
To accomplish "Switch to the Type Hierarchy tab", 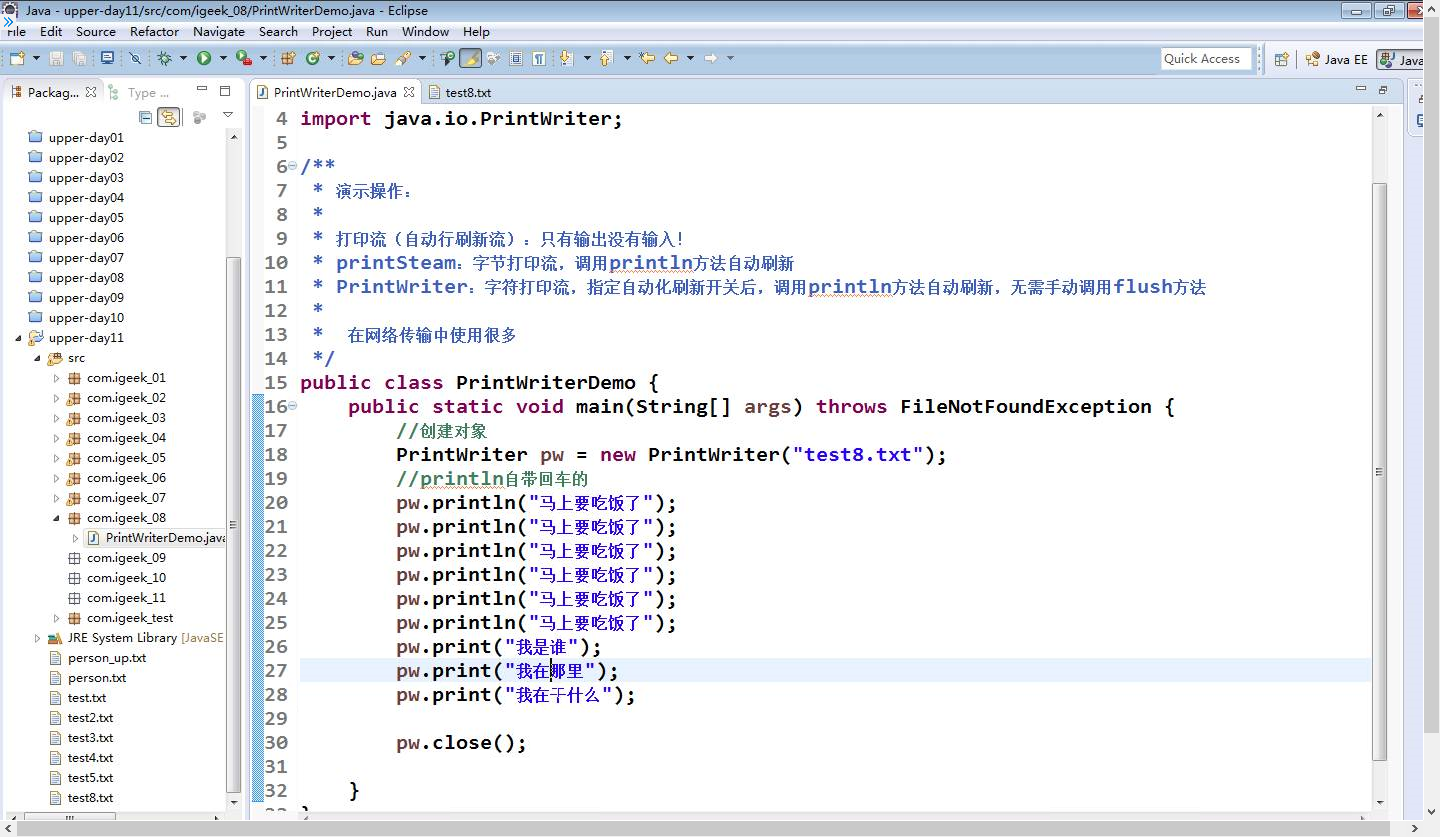I will 140,93.
